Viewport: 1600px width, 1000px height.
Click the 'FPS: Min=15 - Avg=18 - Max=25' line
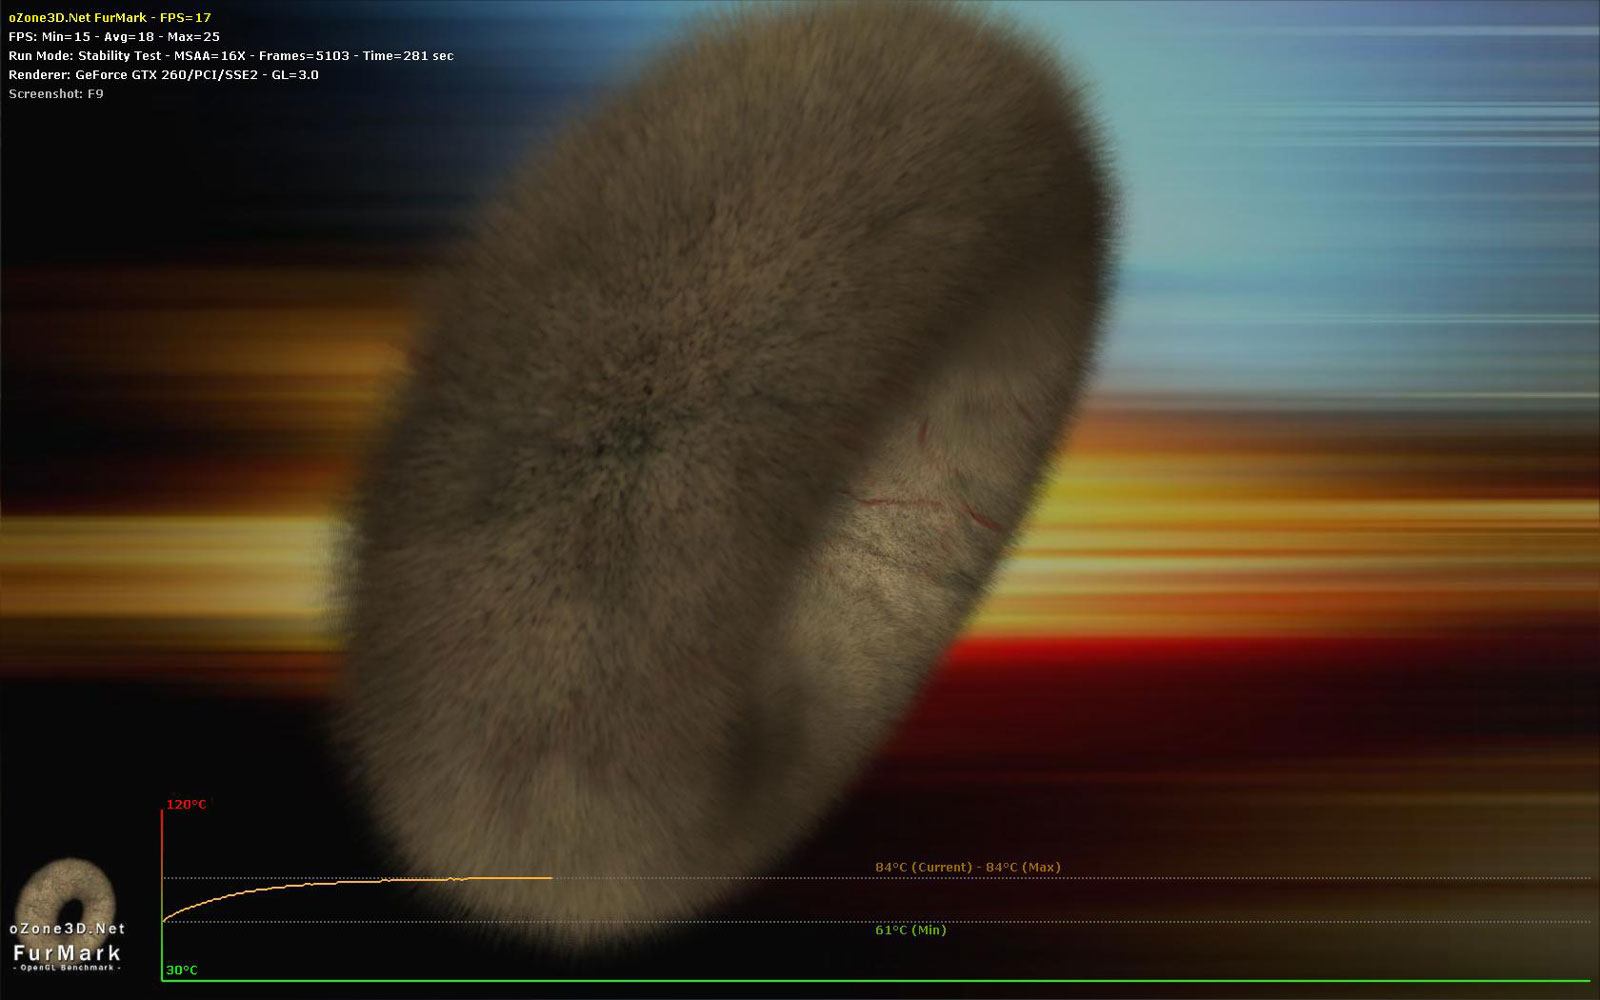[x=114, y=37]
